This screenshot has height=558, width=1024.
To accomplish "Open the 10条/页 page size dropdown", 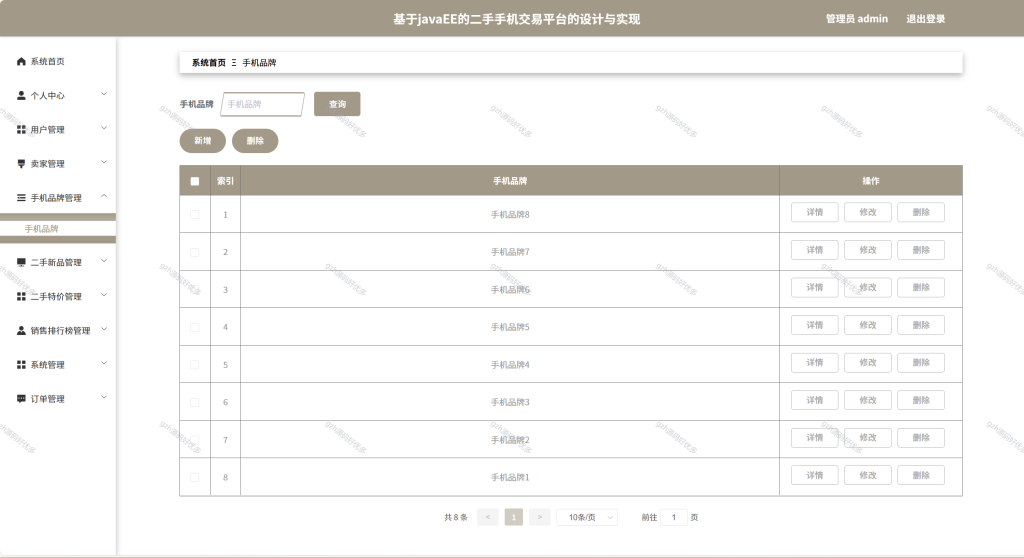I will point(587,517).
